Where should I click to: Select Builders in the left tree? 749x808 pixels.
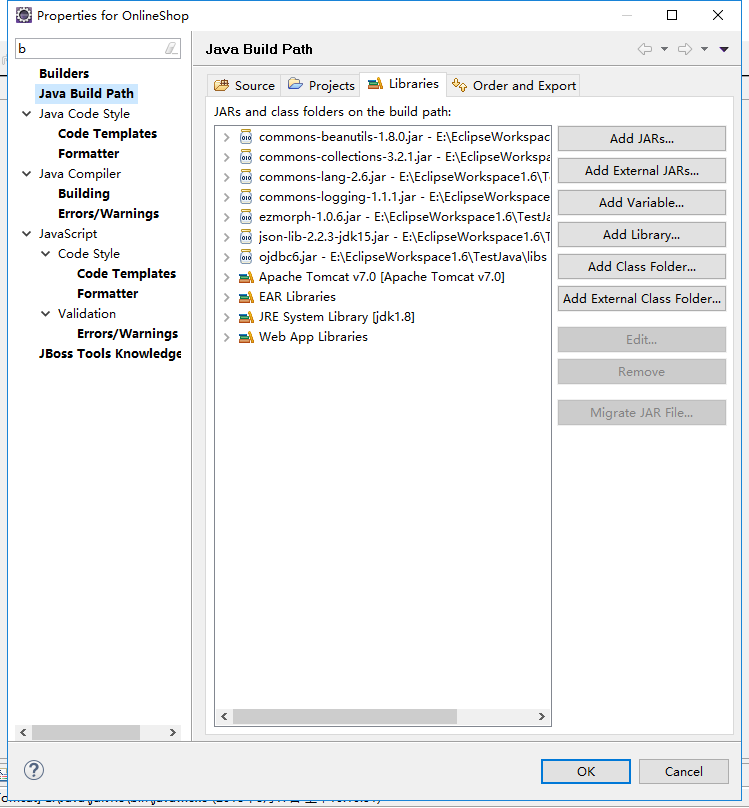(x=64, y=73)
